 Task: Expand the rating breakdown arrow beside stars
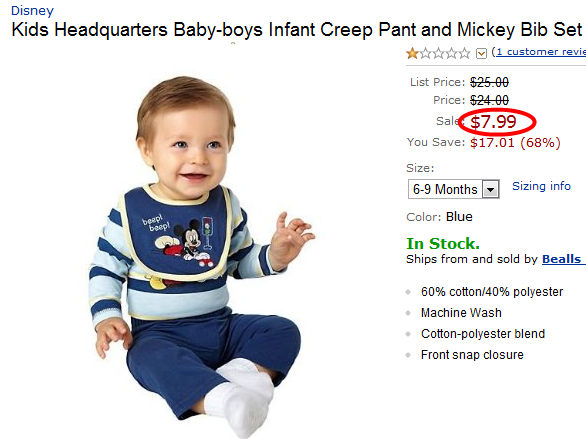(481, 54)
